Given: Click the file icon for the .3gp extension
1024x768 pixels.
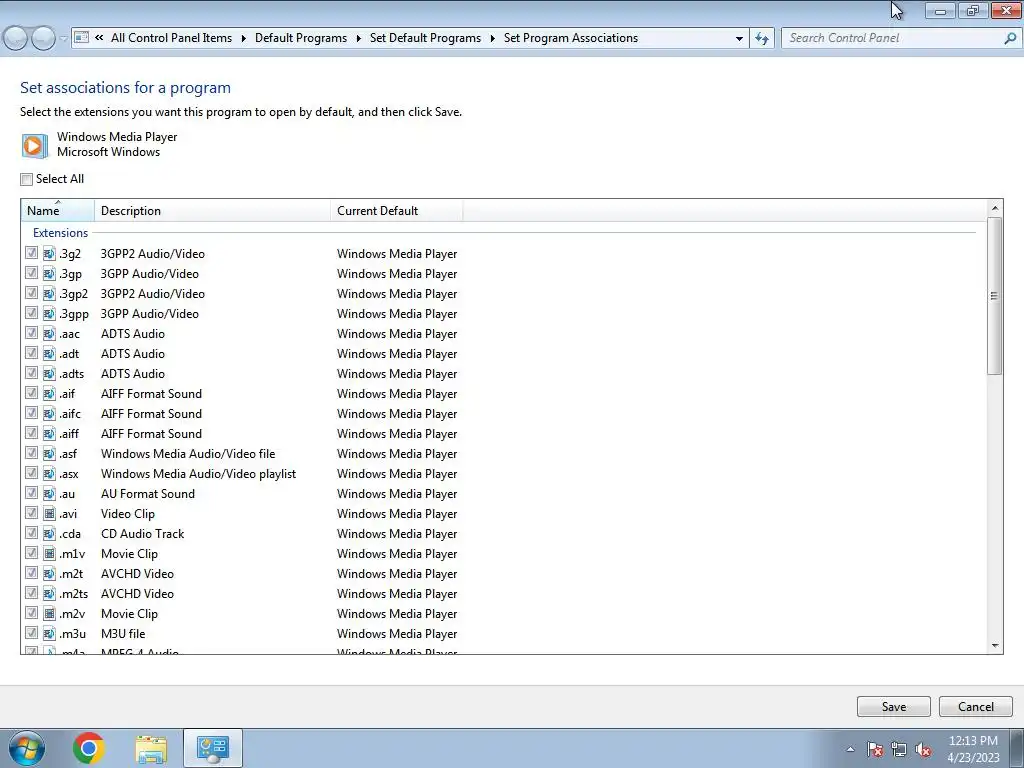Looking at the screenshot, I should [x=49, y=274].
